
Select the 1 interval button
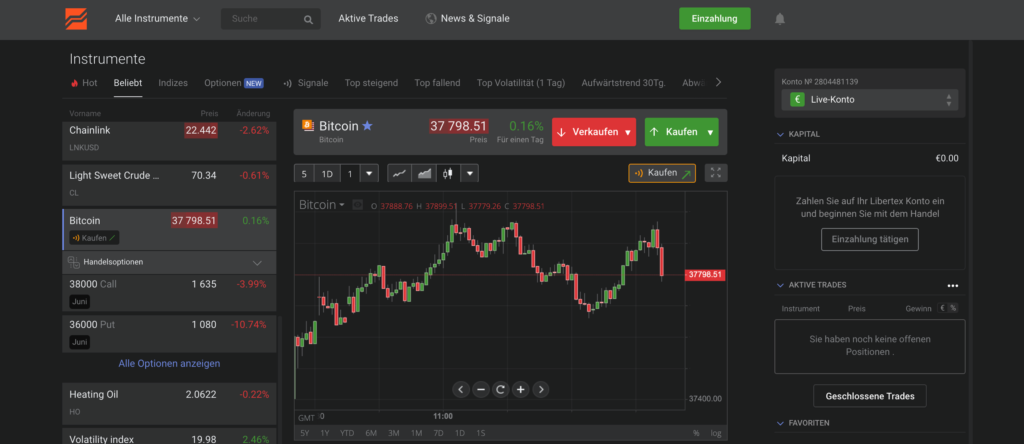350,174
